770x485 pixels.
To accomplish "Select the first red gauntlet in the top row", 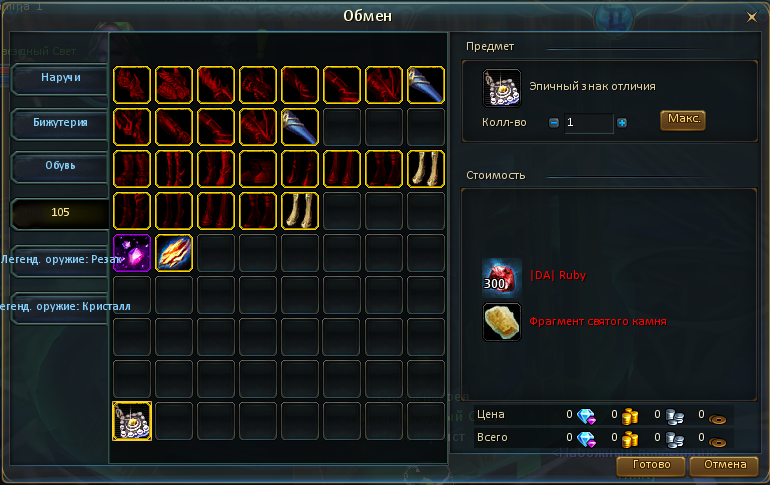I will point(132,85).
